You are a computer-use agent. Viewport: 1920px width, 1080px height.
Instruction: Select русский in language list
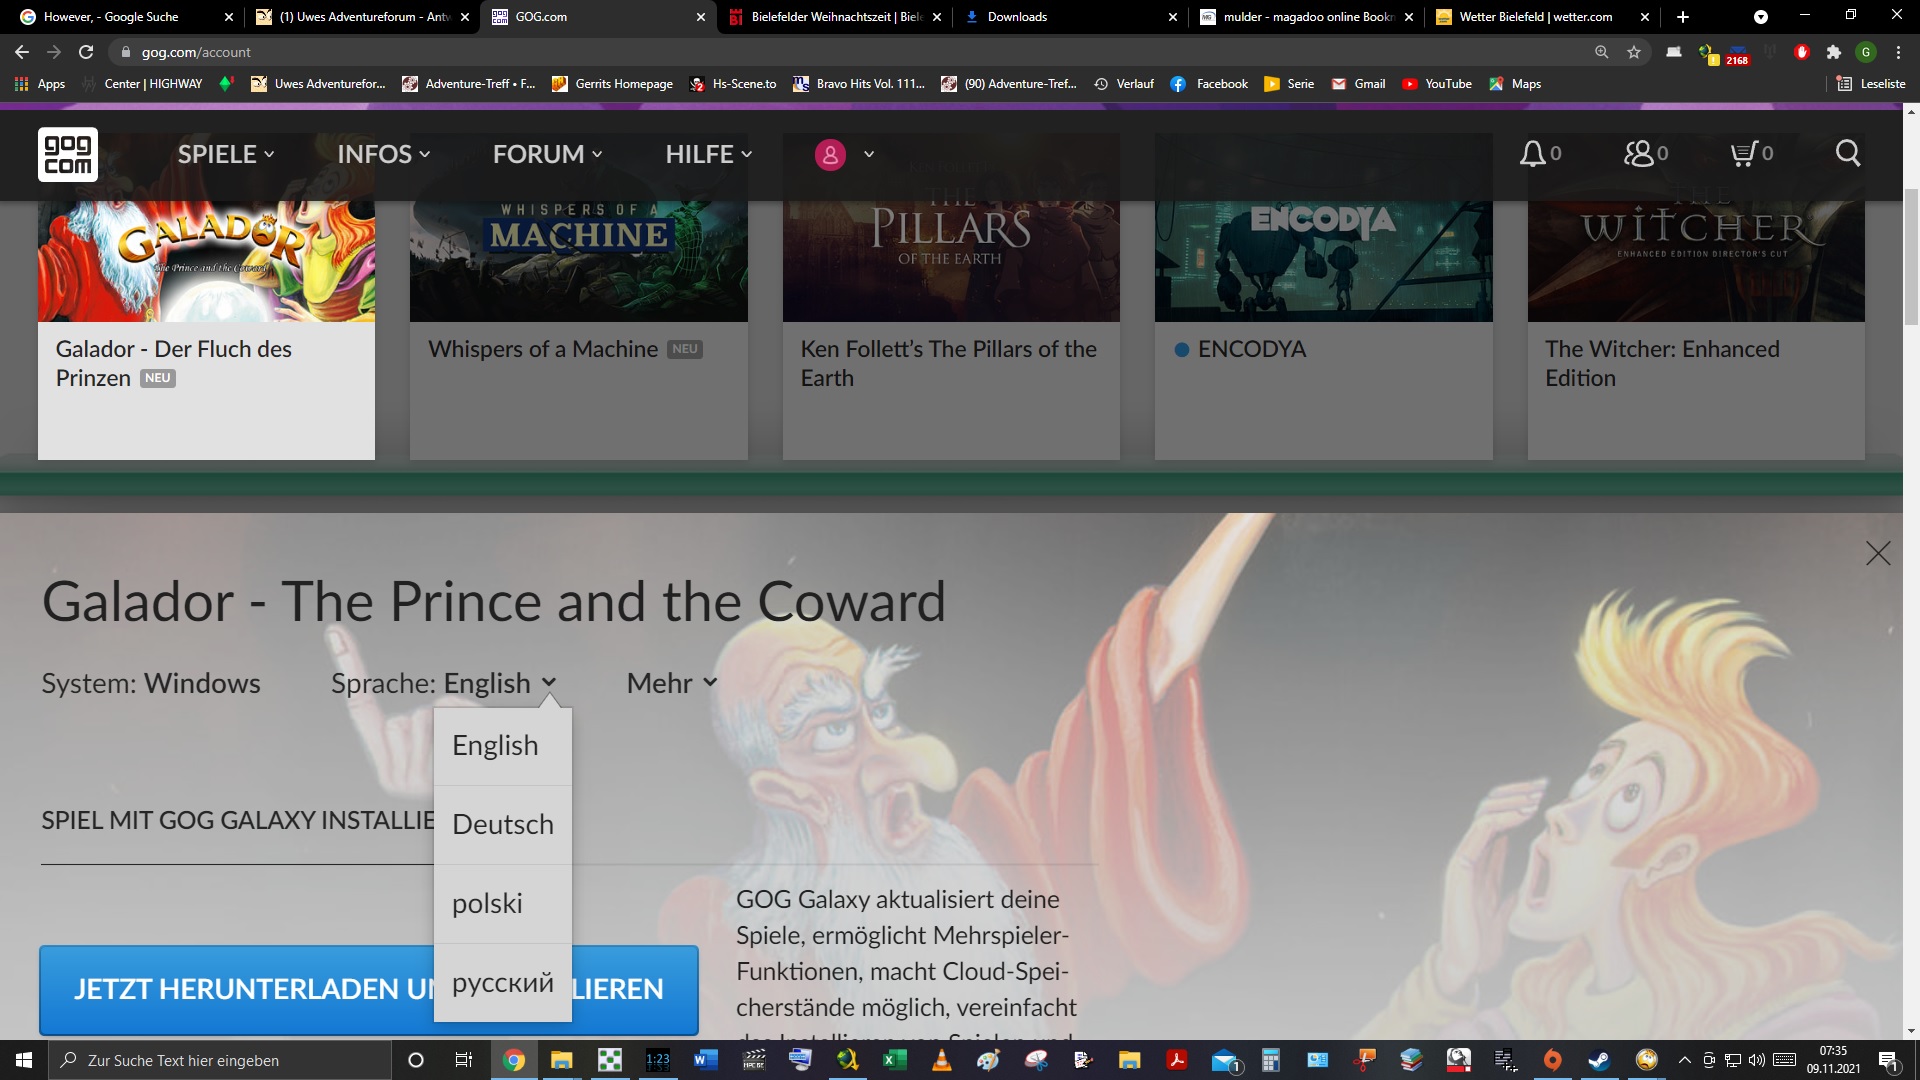503,983
